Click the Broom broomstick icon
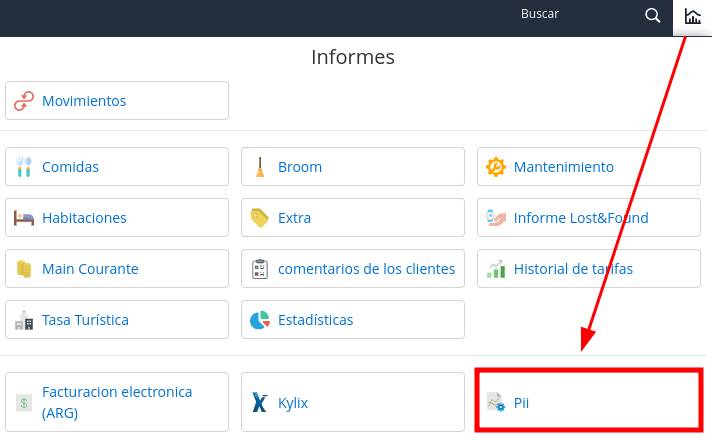This screenshot has width=712, height=440. 260,167
